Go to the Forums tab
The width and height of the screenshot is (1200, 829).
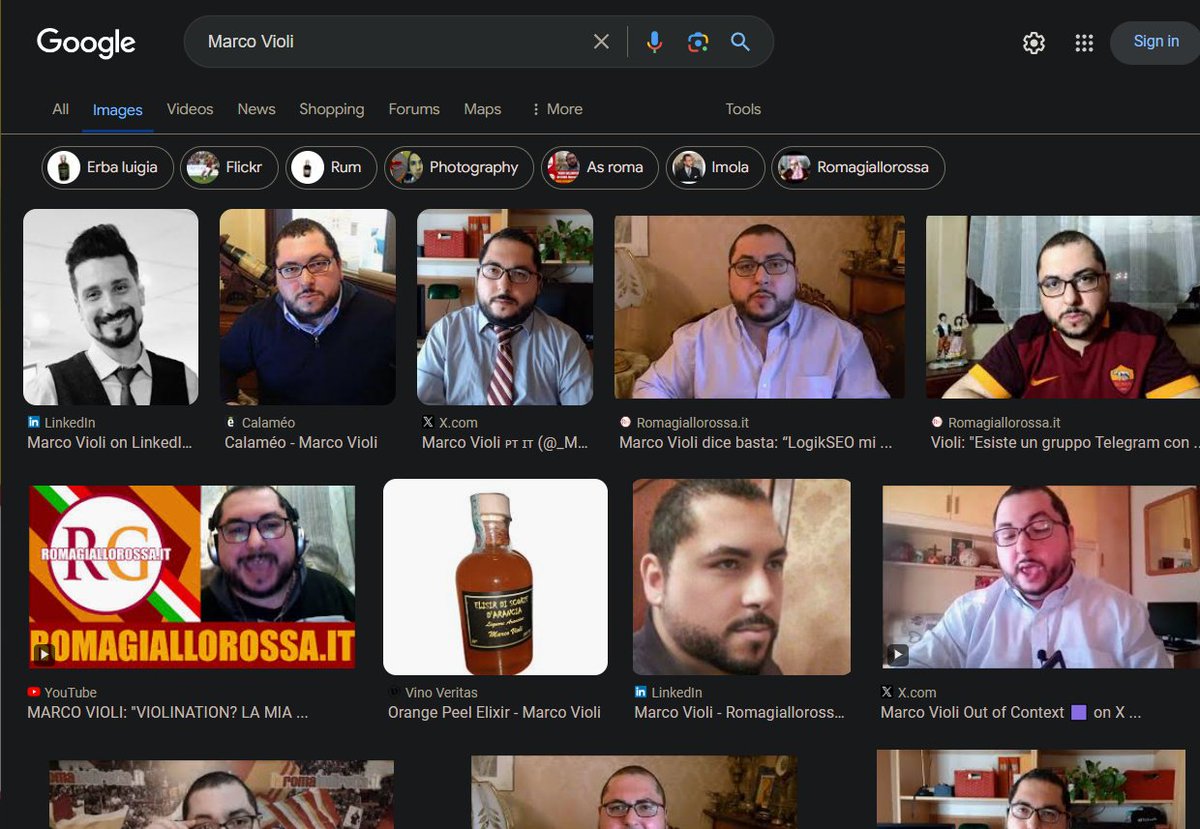click(414, 109)
